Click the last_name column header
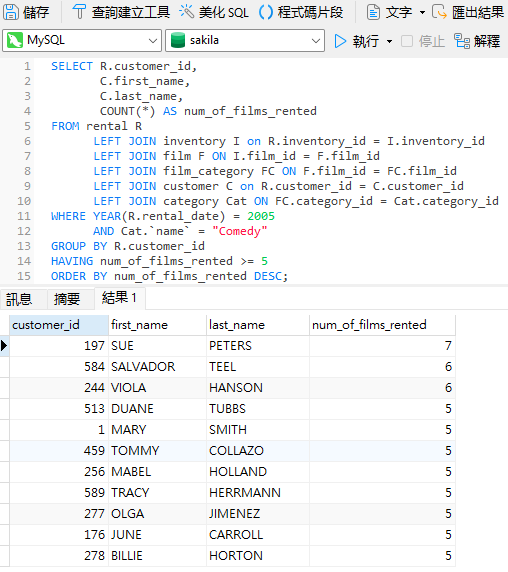This screenshot has width=508, height=572. coord(258,325)
